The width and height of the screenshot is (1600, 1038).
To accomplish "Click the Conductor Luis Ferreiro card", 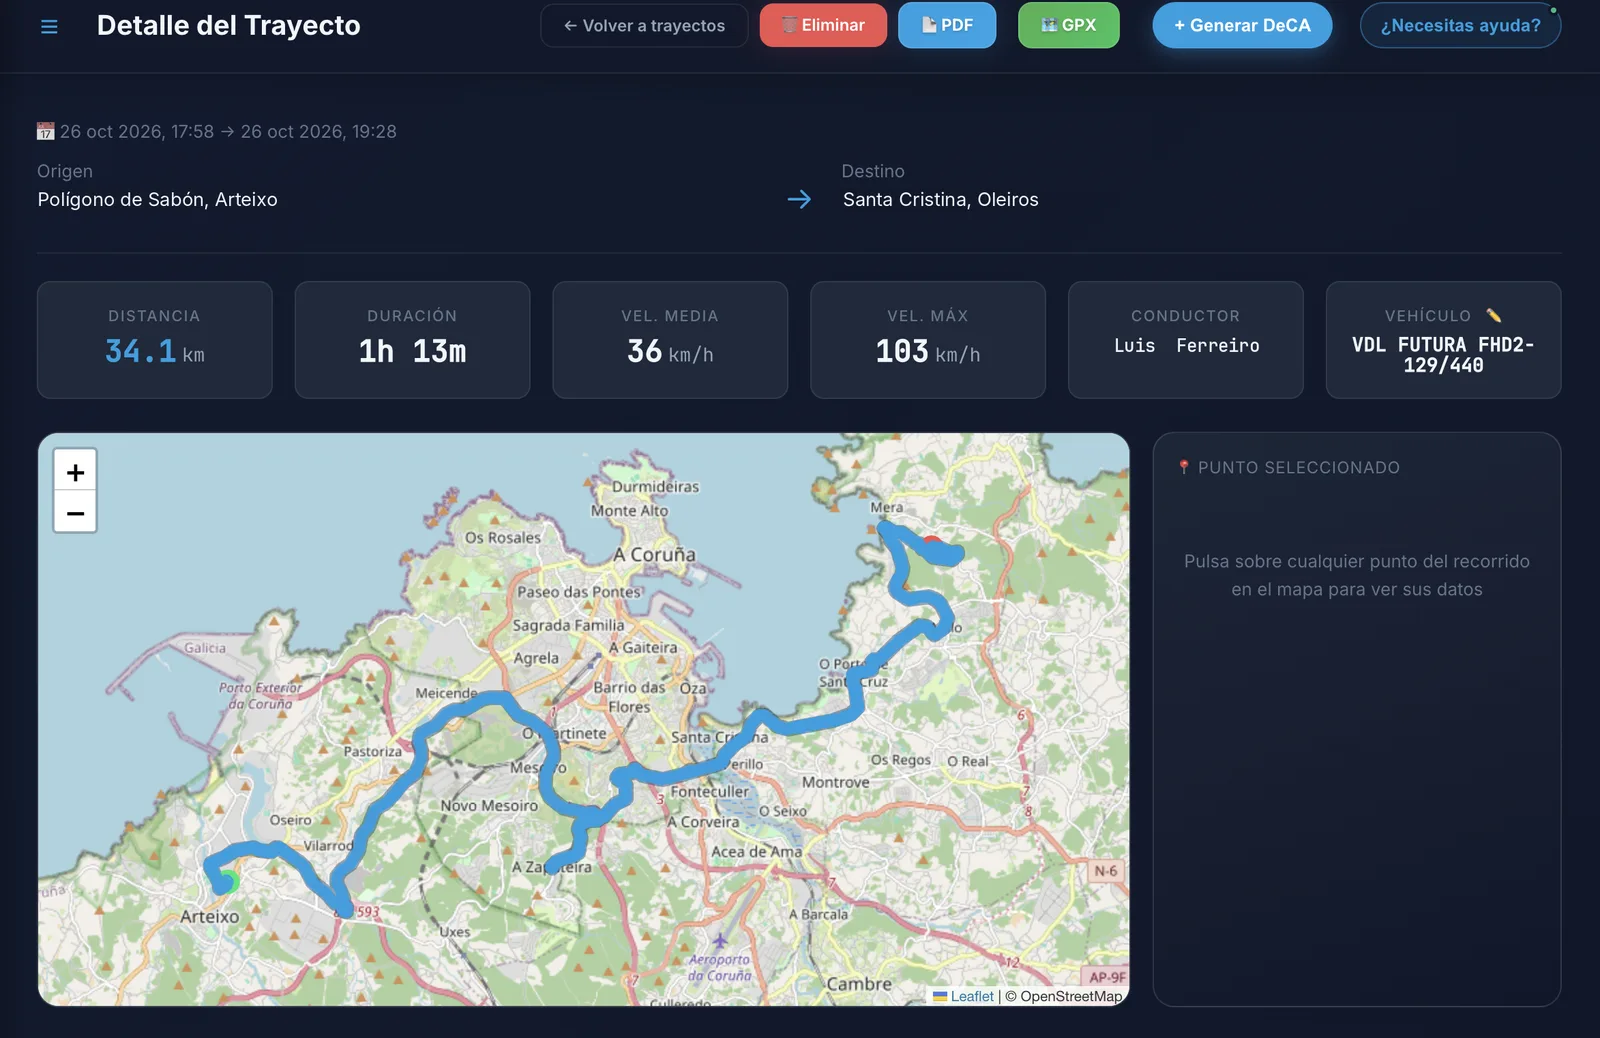I will pos(1186,340).
